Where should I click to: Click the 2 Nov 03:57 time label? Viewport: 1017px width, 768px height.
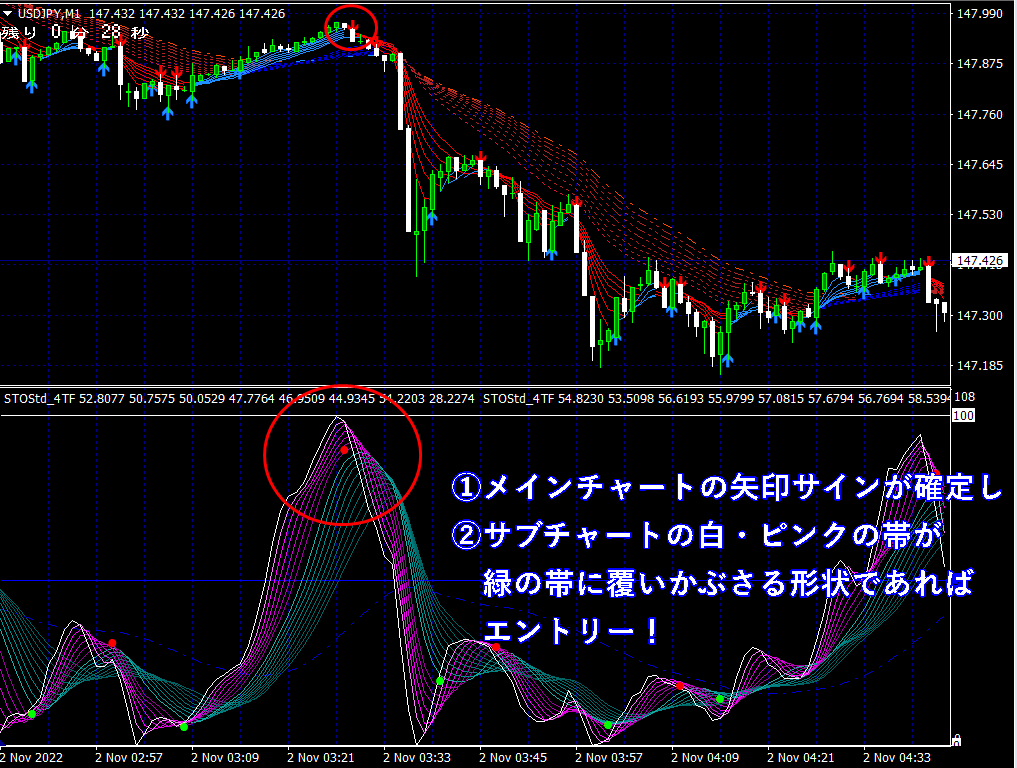pos(609,757)
